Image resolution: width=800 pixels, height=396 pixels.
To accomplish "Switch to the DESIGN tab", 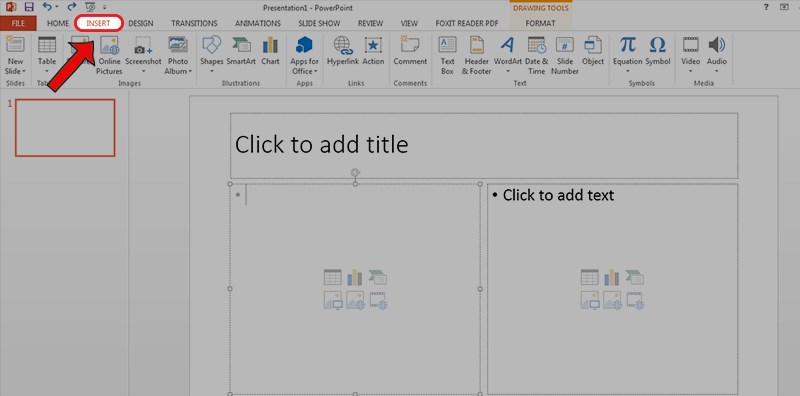I will coord(141,23).
